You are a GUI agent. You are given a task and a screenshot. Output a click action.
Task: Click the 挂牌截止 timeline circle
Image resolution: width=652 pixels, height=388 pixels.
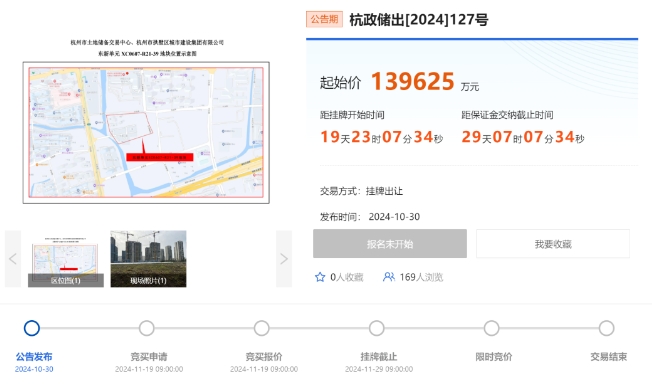click(376, 328)
